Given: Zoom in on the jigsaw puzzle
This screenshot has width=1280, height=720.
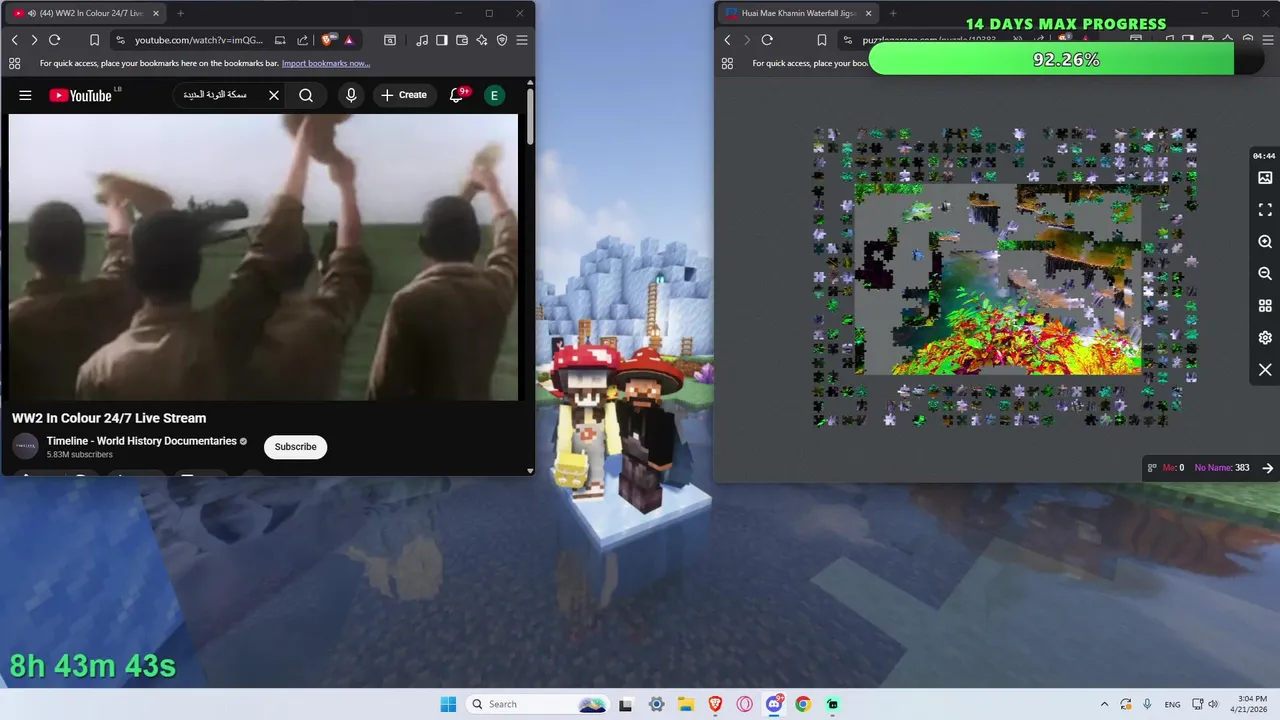Looking at the screenshot, I should (x=1265, y=242).
